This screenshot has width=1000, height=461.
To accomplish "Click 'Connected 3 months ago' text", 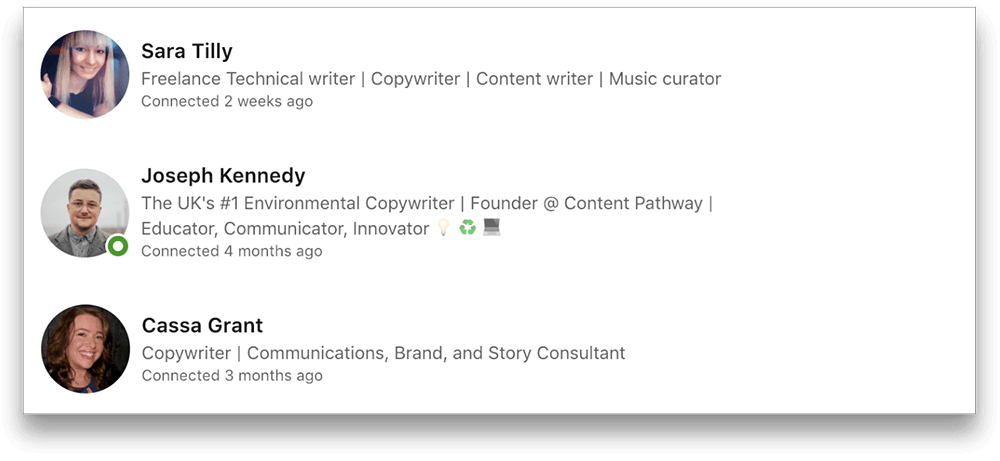I will tap(232, 376).
